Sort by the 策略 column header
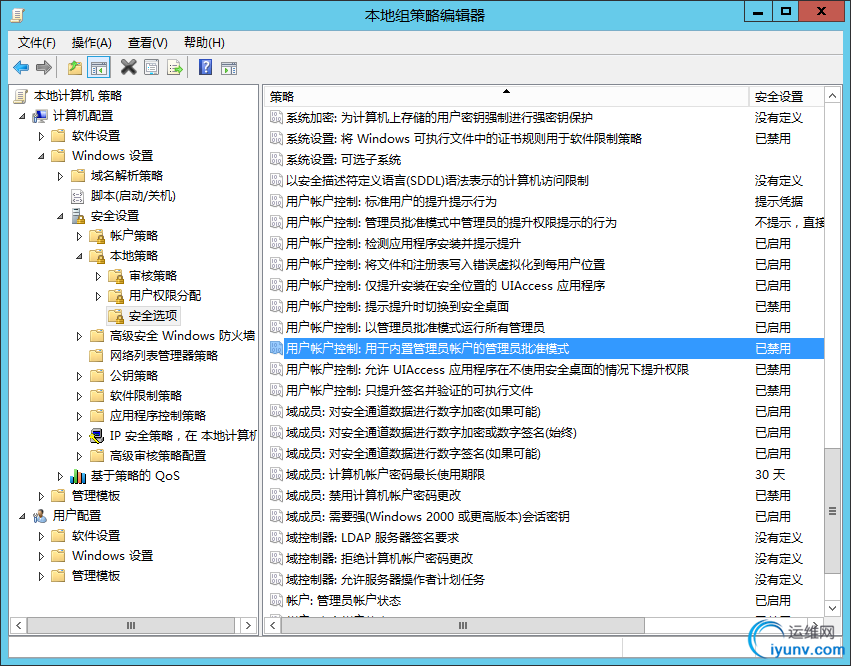 coord(506,97)
